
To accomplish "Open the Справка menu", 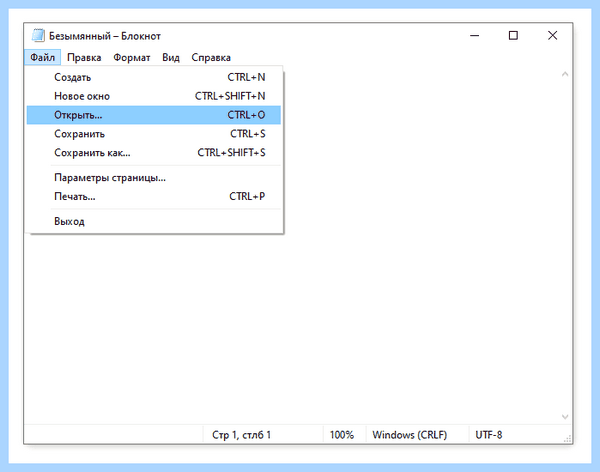I will pos(211,57).
